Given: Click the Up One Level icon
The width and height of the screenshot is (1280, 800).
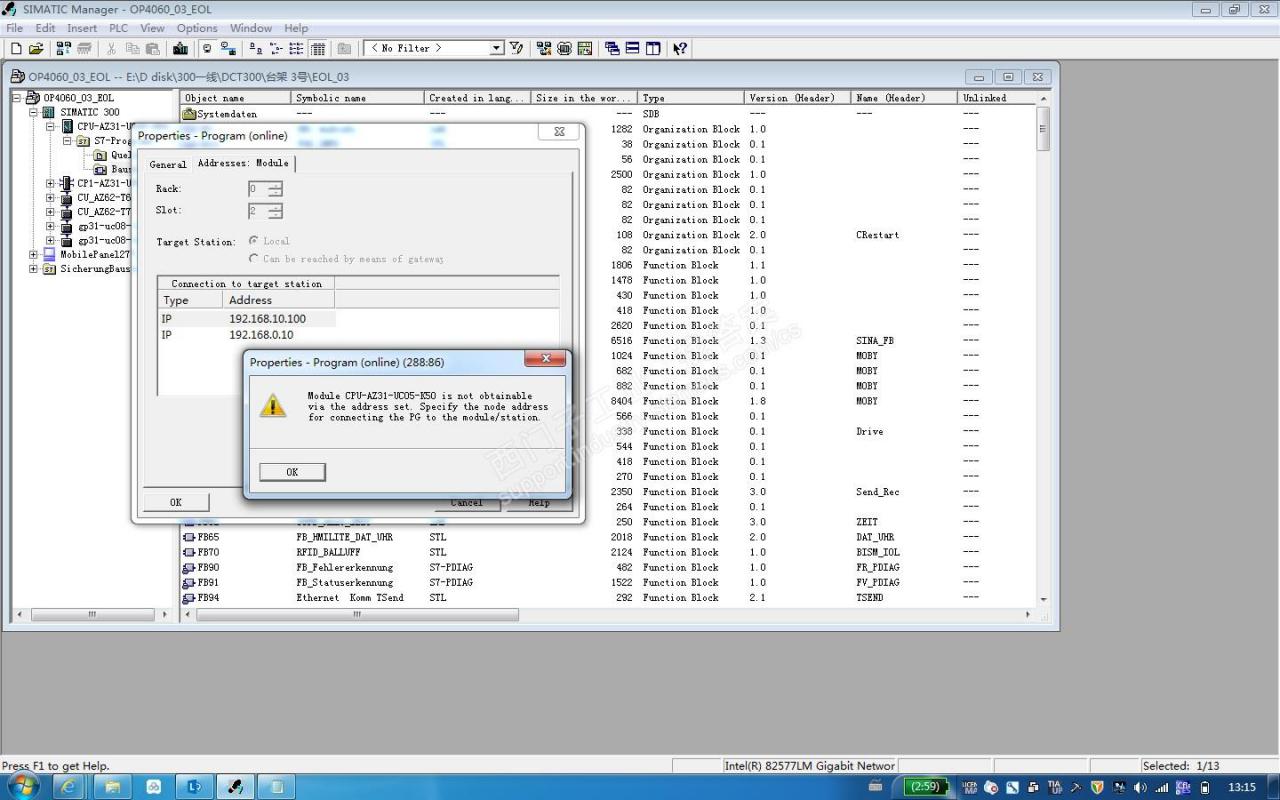Looking at the screenshot, I should click(x=344, y=48).
